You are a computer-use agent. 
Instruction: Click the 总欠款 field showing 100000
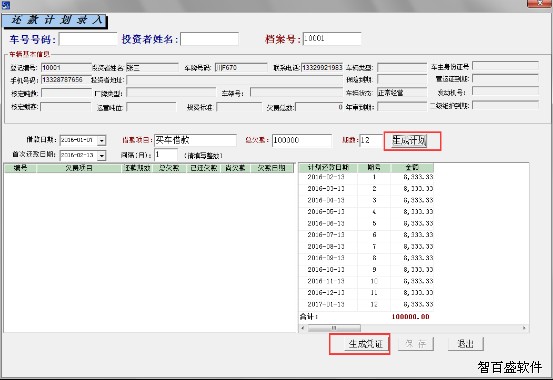click(302, 140)
